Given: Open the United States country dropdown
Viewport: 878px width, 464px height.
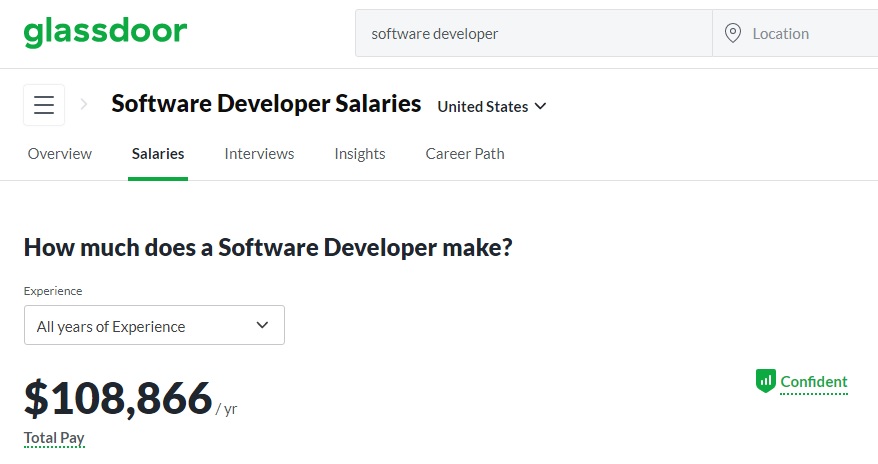Looking at the screenshot, I should point(491,106).
